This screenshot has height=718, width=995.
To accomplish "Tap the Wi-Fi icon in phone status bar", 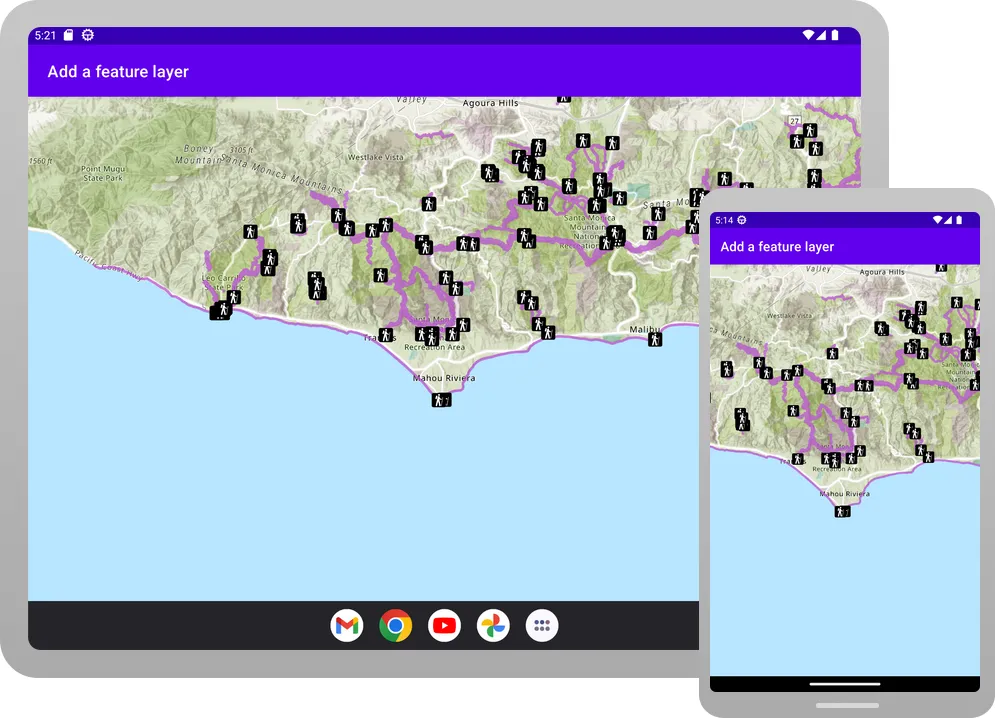I will click(x=937, y=220).
